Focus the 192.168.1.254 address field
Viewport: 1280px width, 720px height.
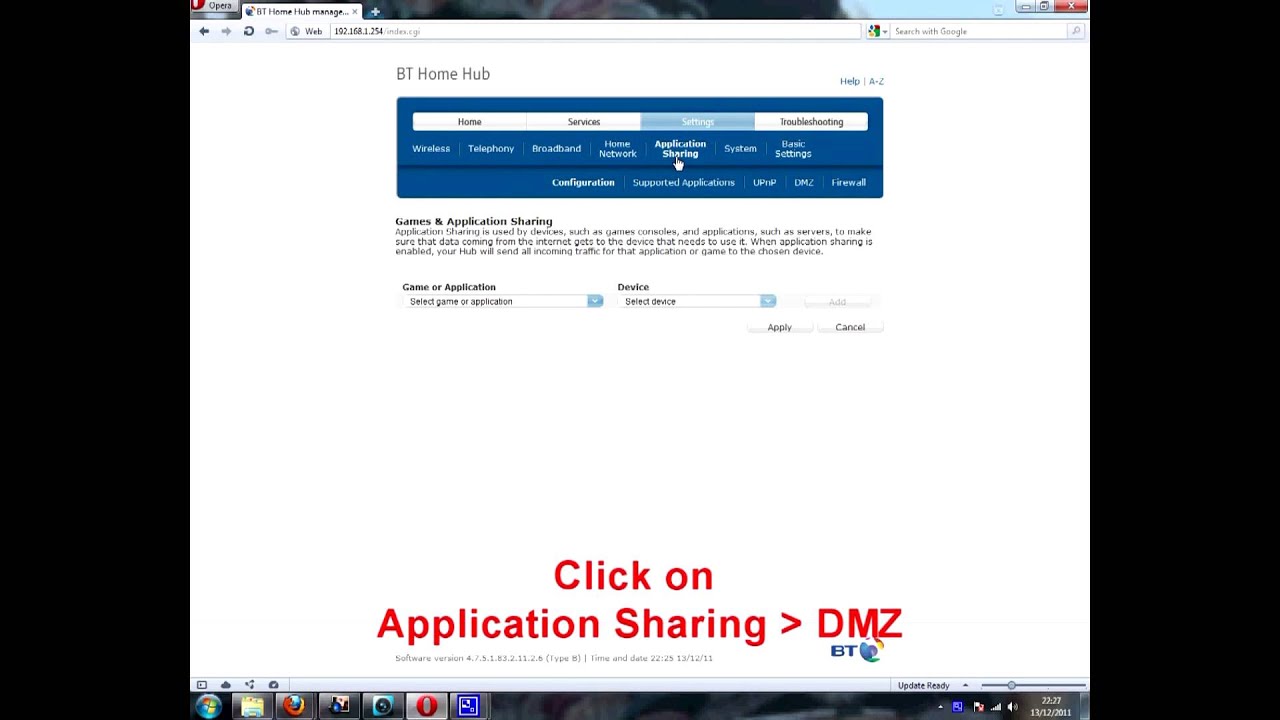pos(594,31)
